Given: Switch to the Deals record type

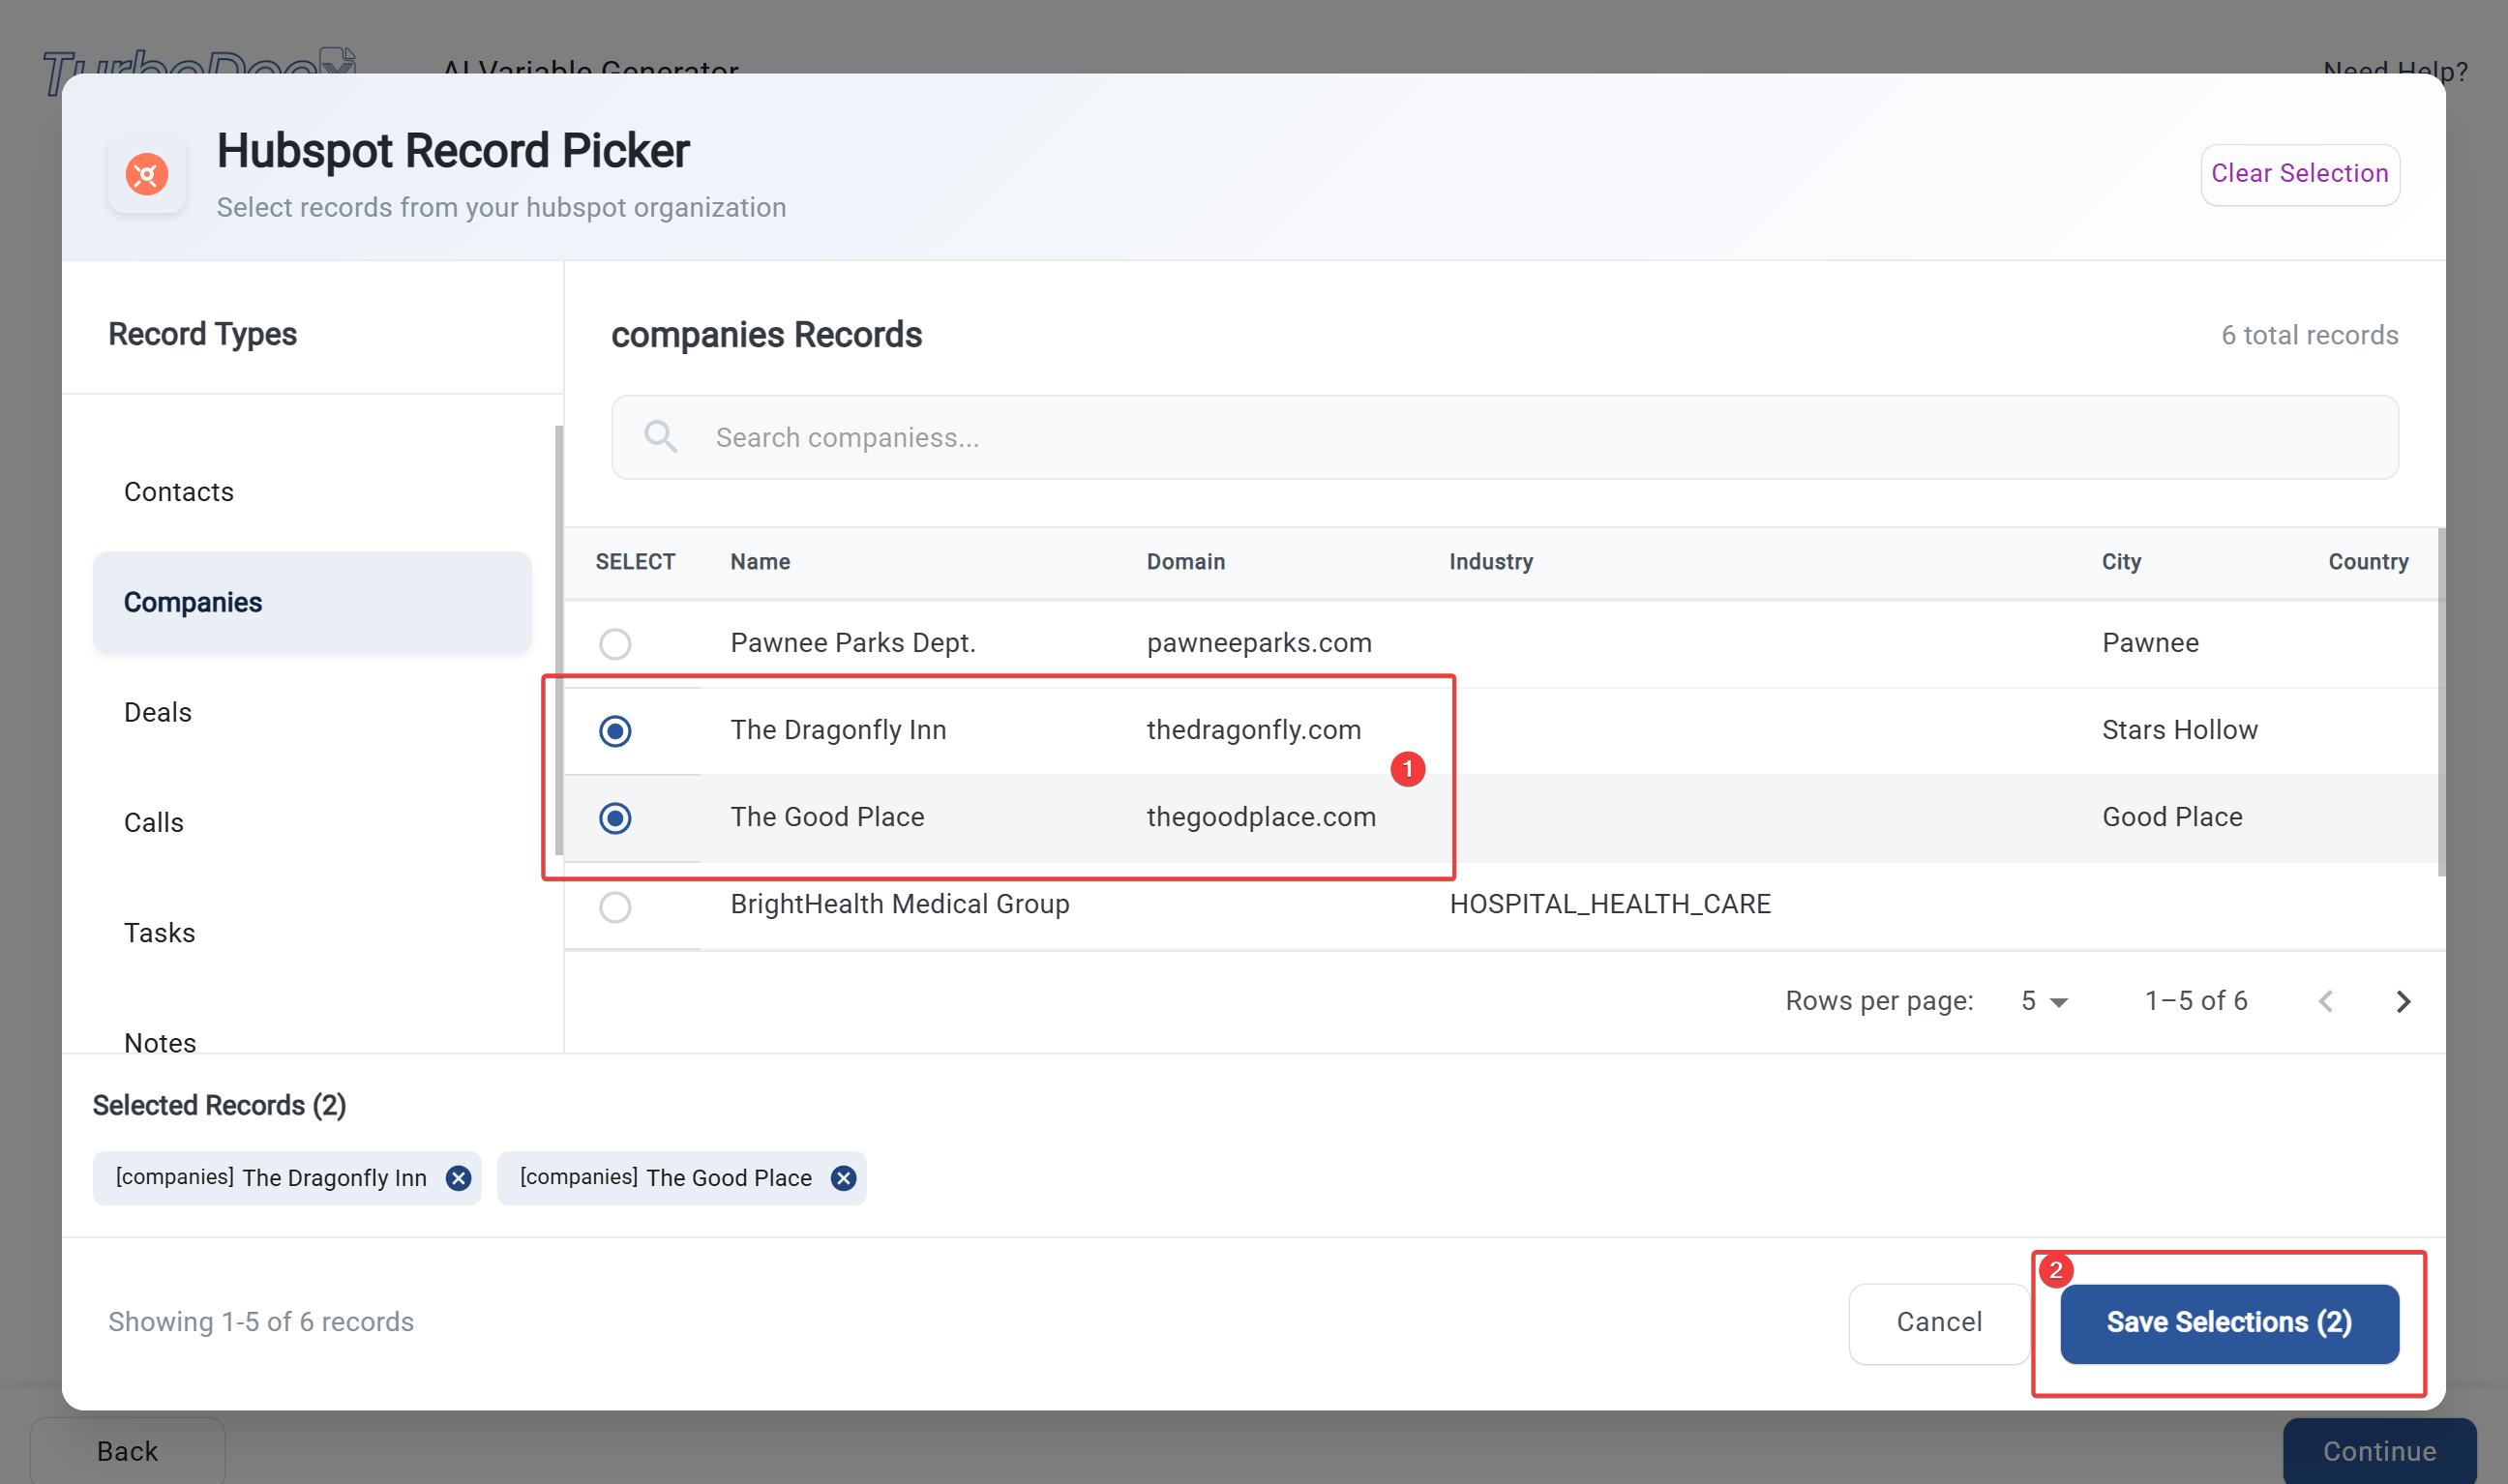Looking at the screenshot, I should click(x=312, y=712).
